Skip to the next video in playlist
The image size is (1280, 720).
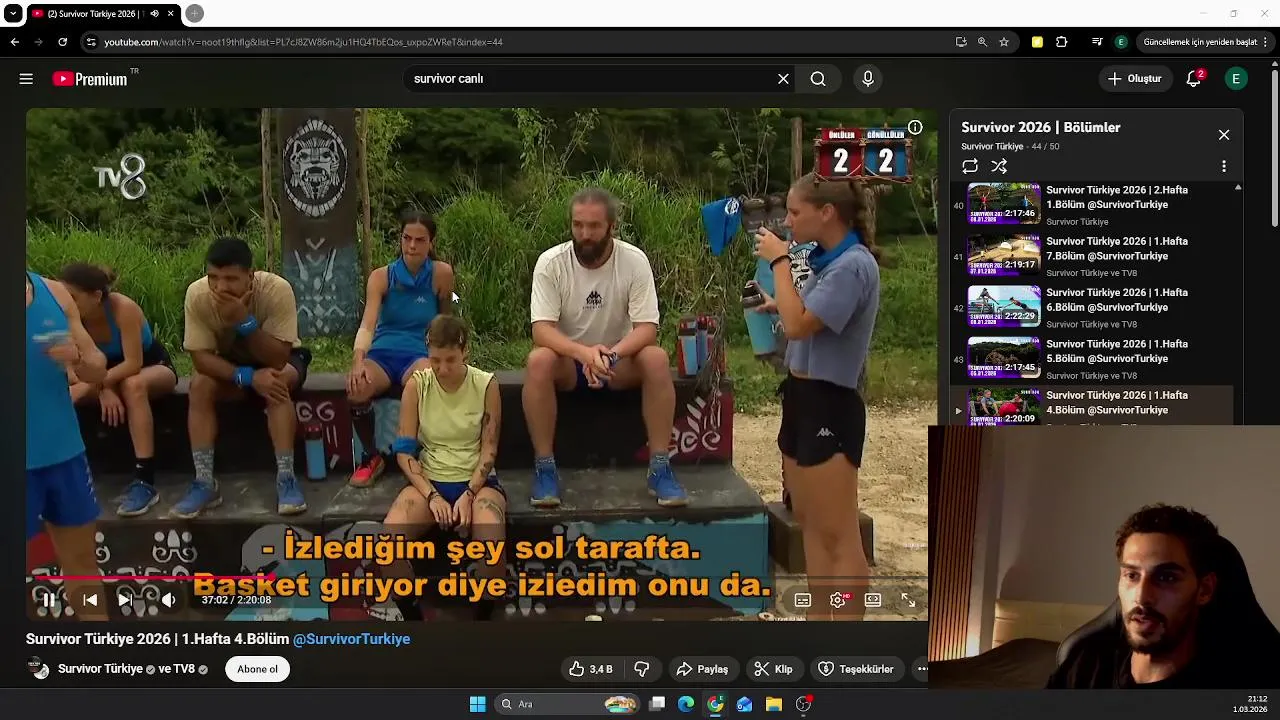click(125, 600)
